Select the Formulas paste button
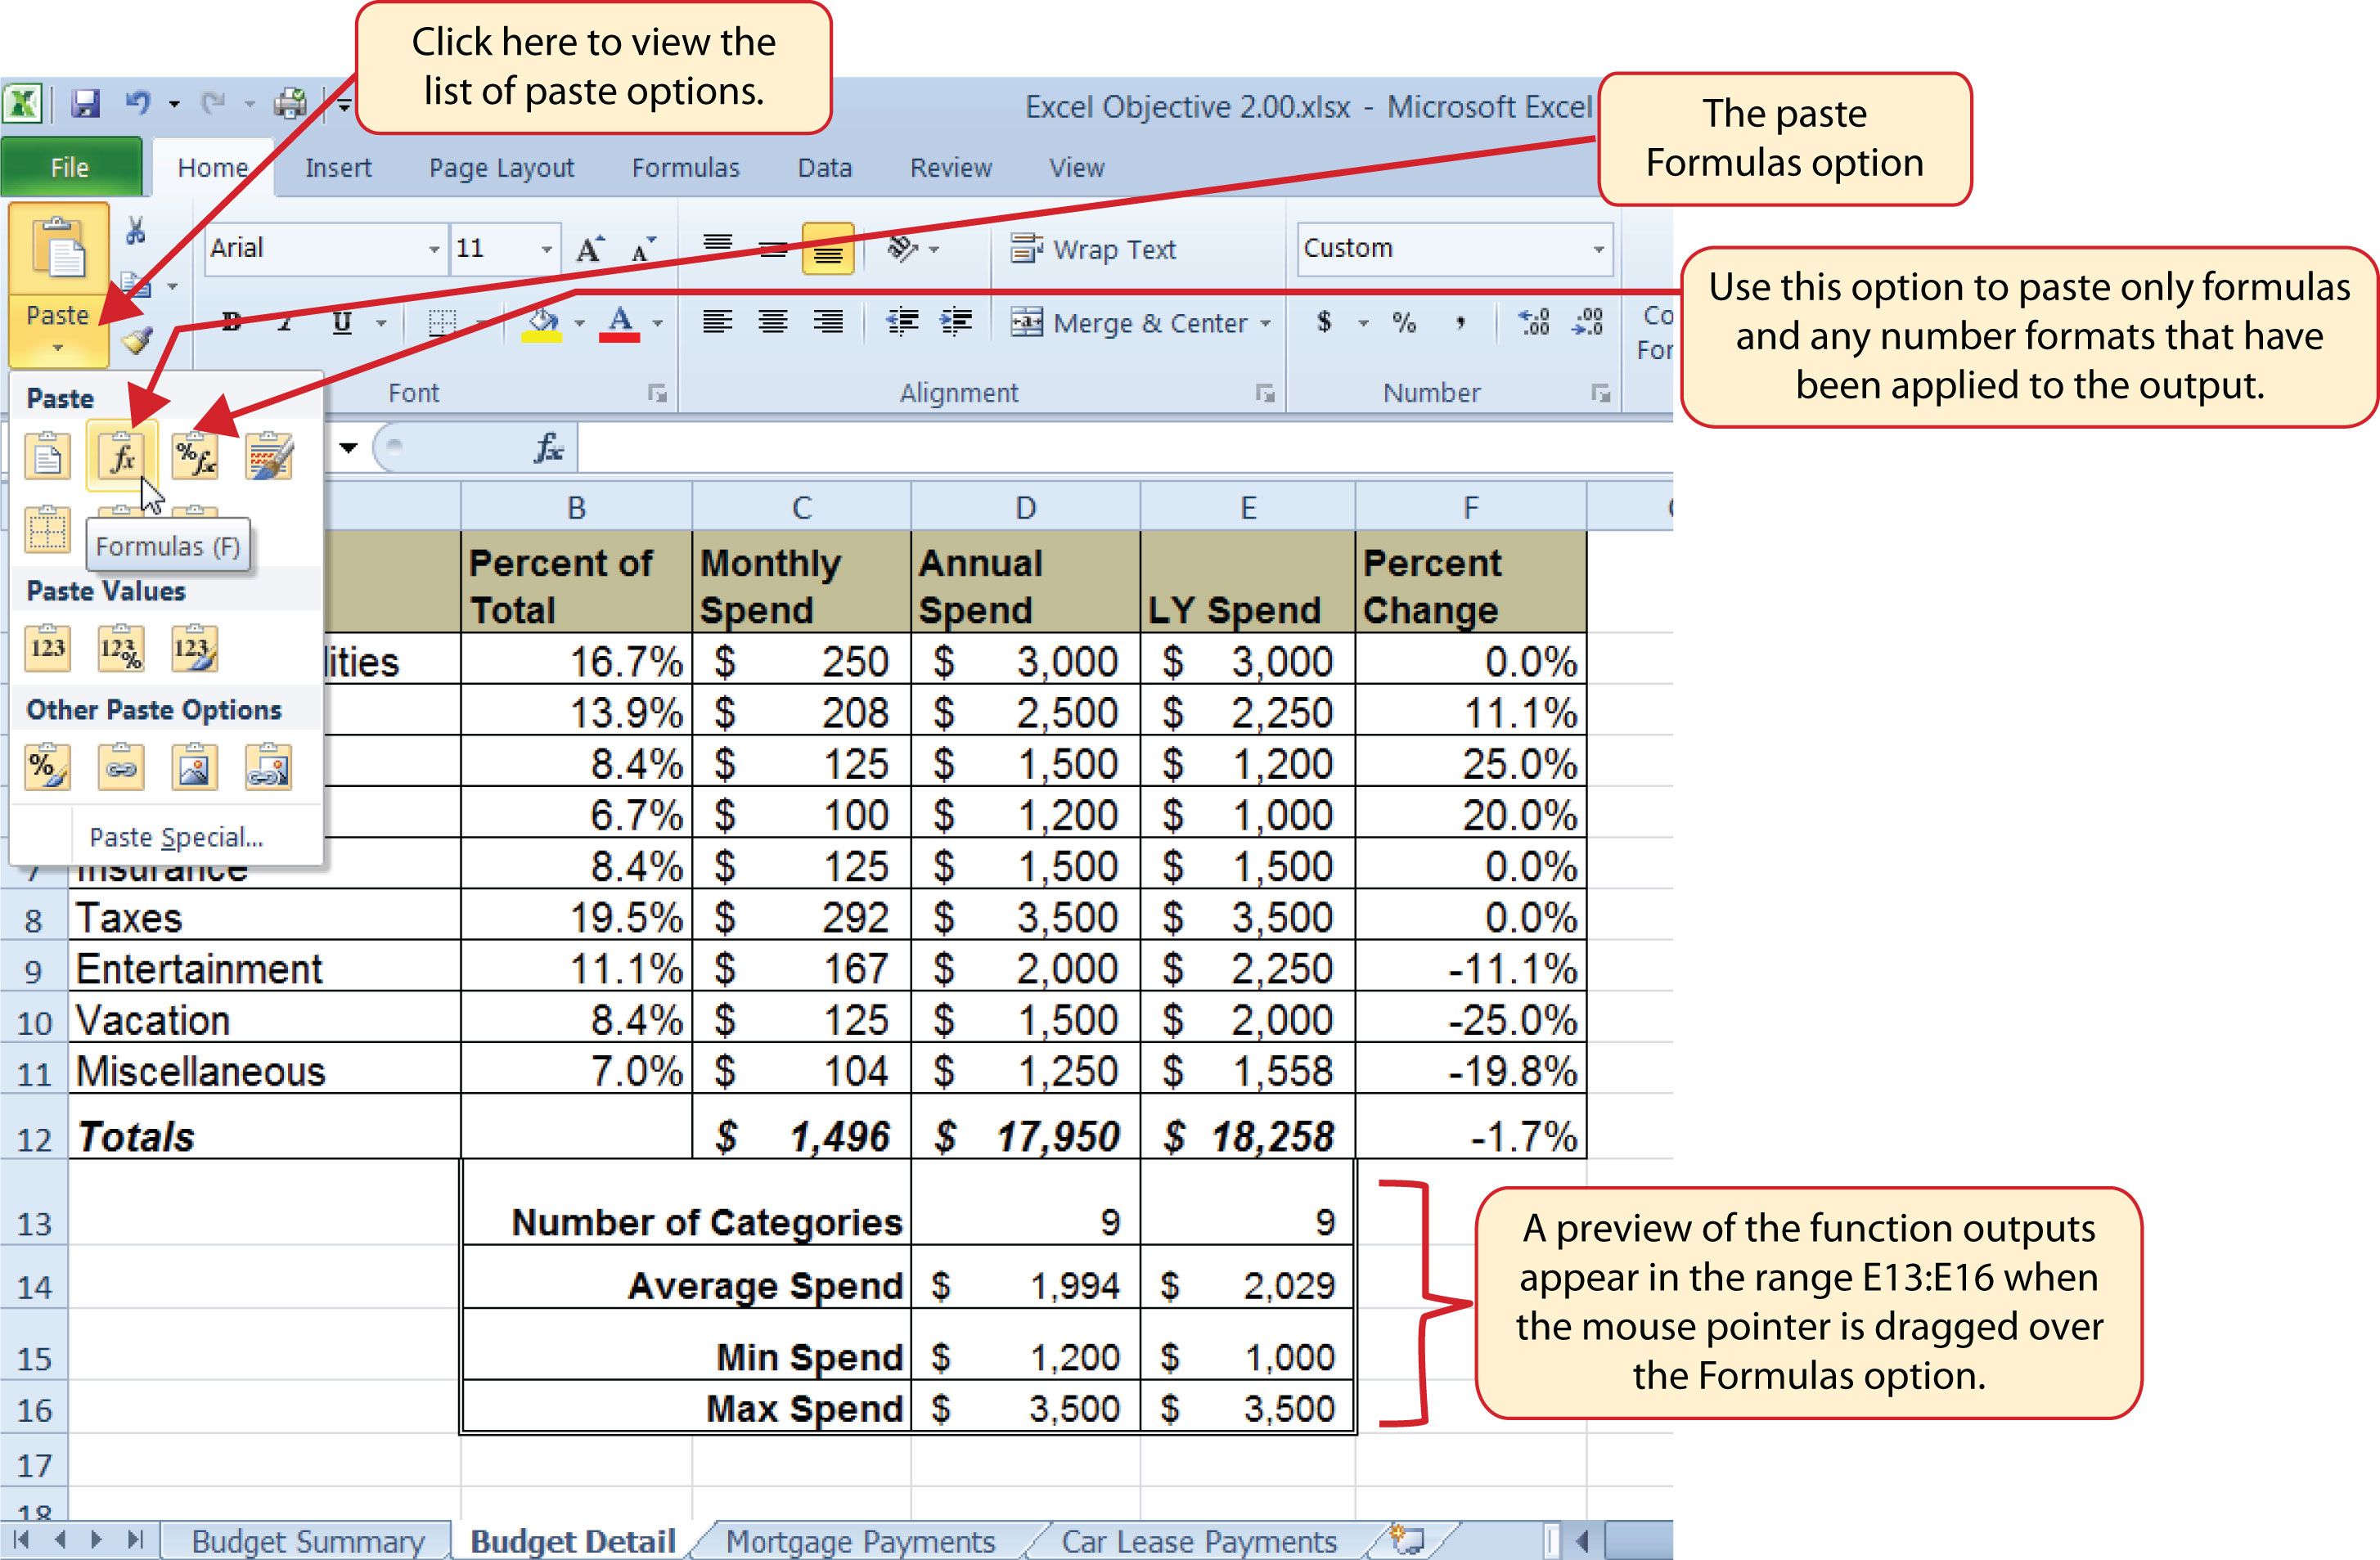Image resolution: width=2380 pixels, height=1560 pixels. [117, 456]
